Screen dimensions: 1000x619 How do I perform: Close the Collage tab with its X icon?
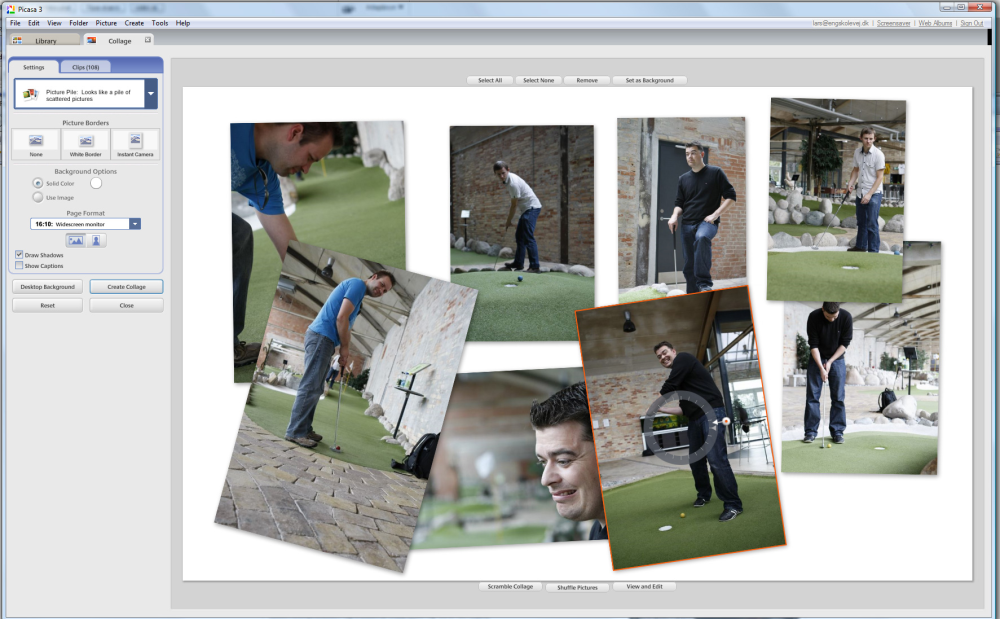[148, 40]
